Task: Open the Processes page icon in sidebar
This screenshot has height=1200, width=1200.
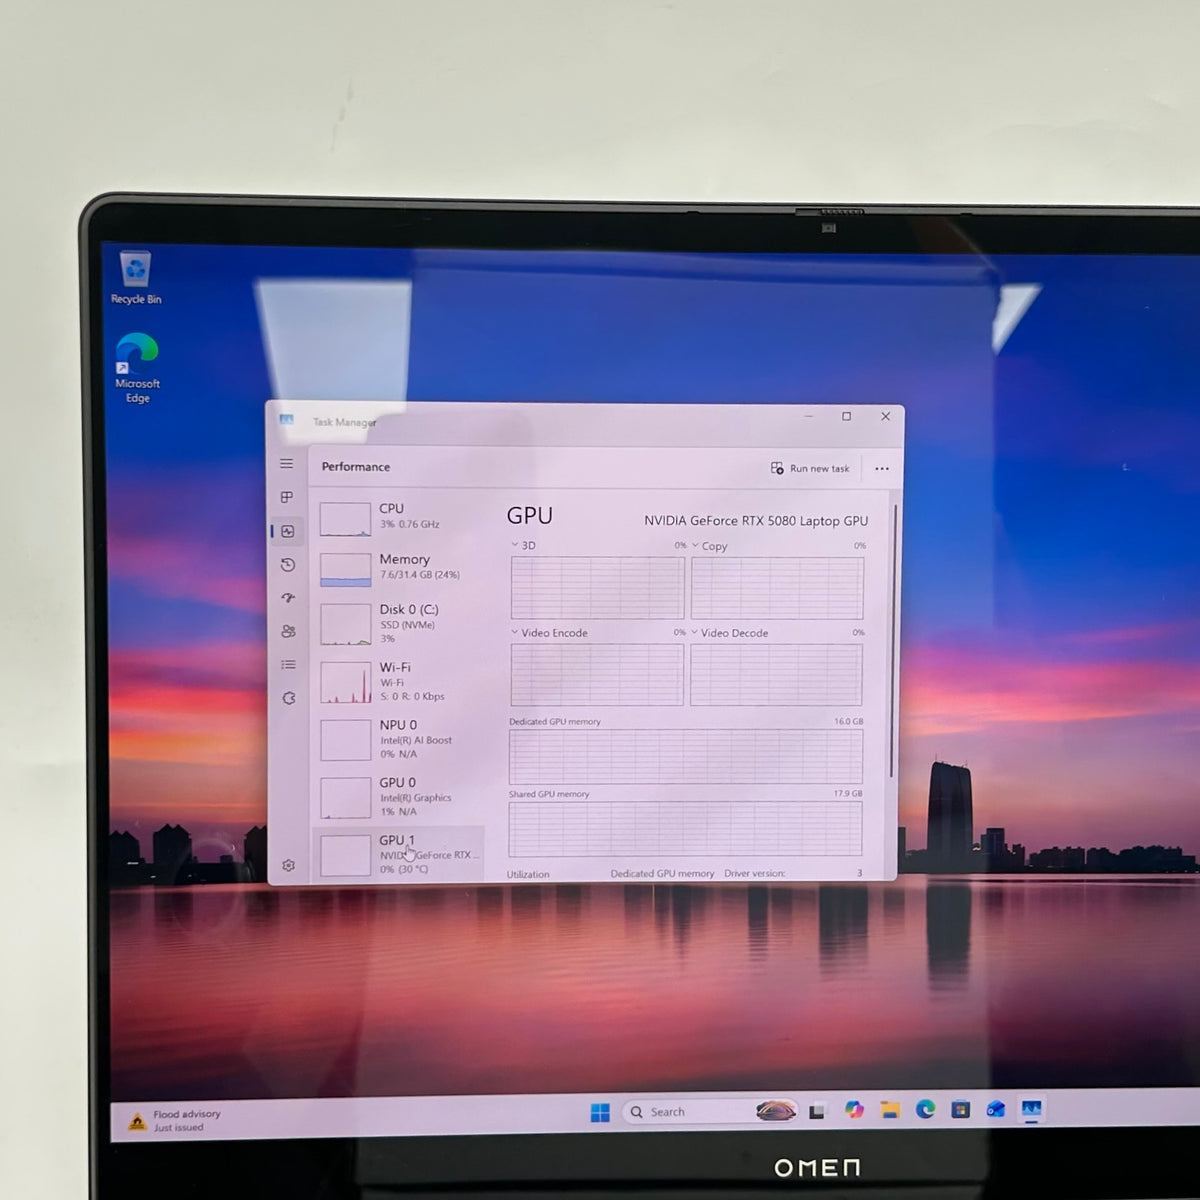Action: 287,497
